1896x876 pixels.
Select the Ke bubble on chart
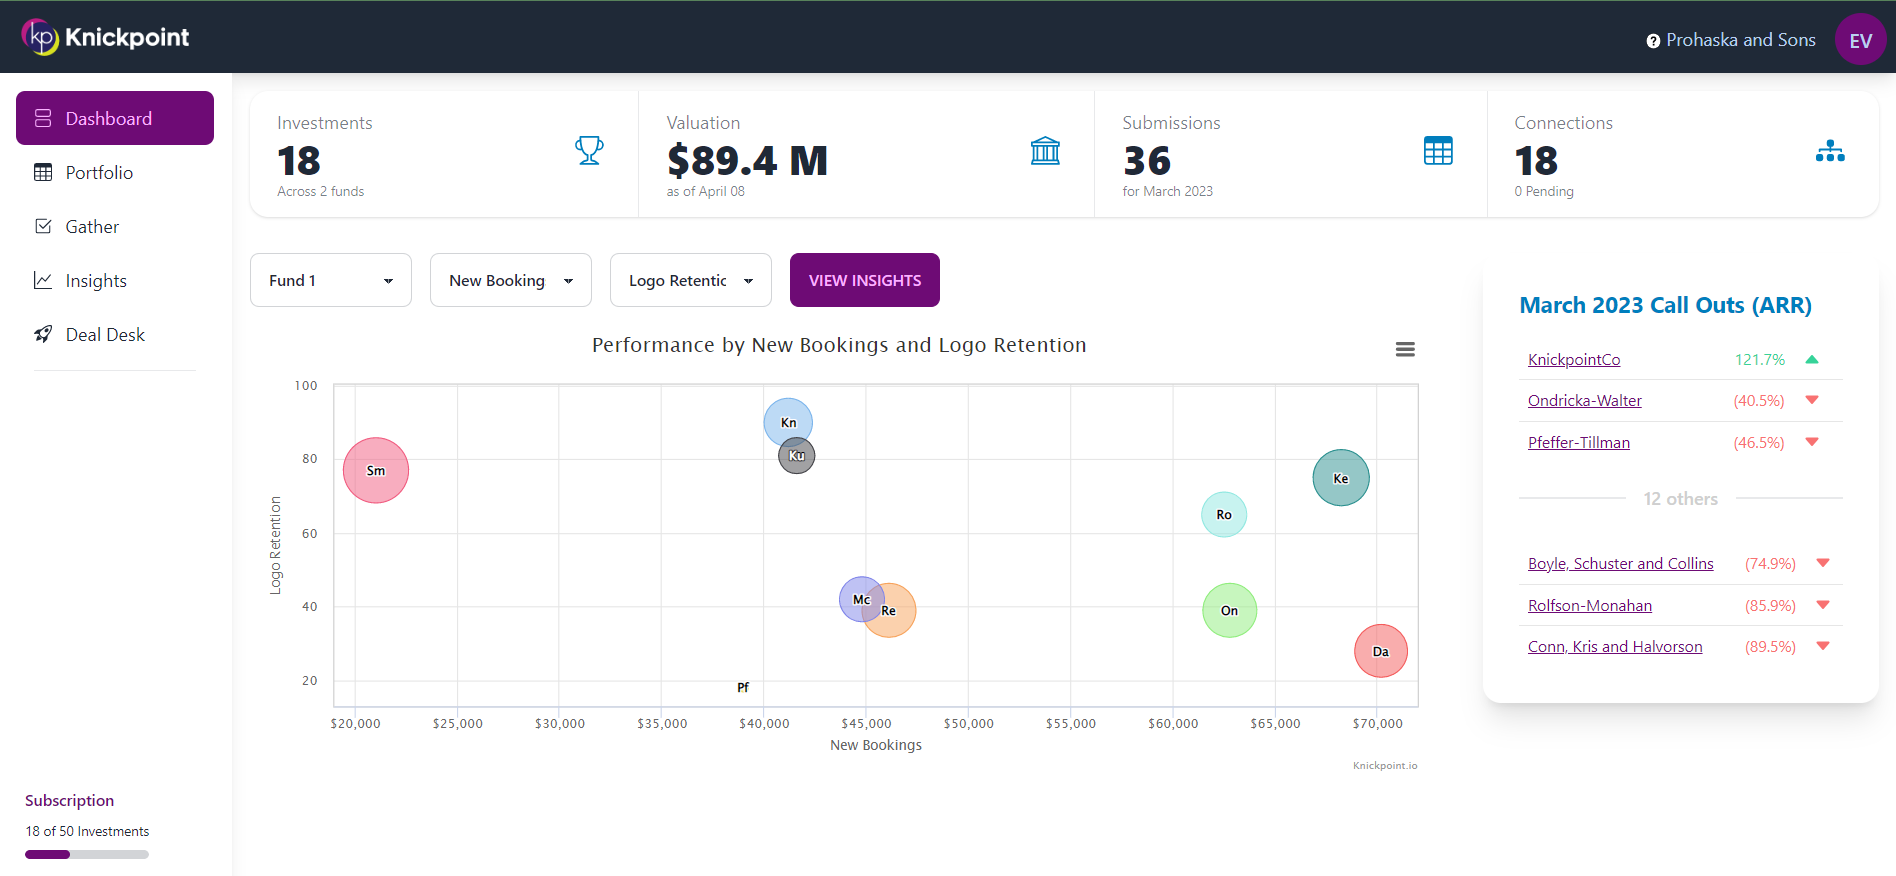(1341, 478)
